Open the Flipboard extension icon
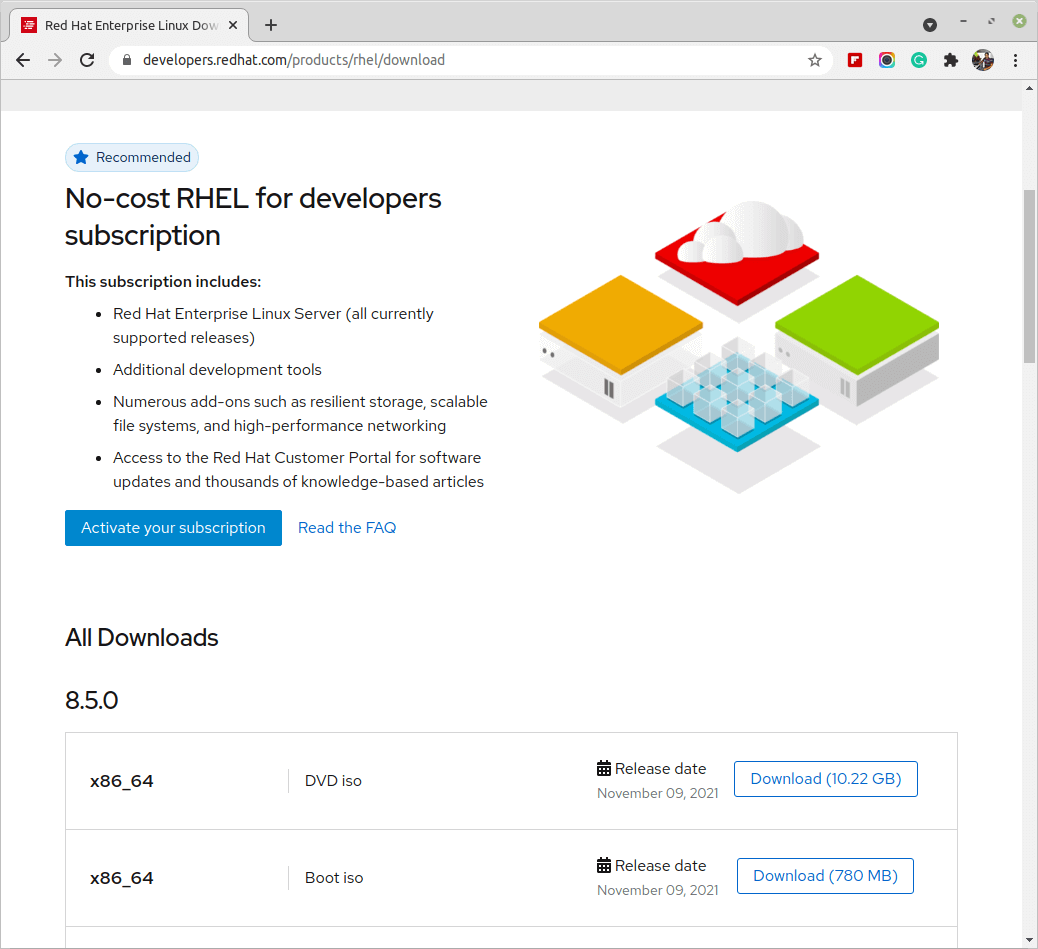 pos(855,60)
